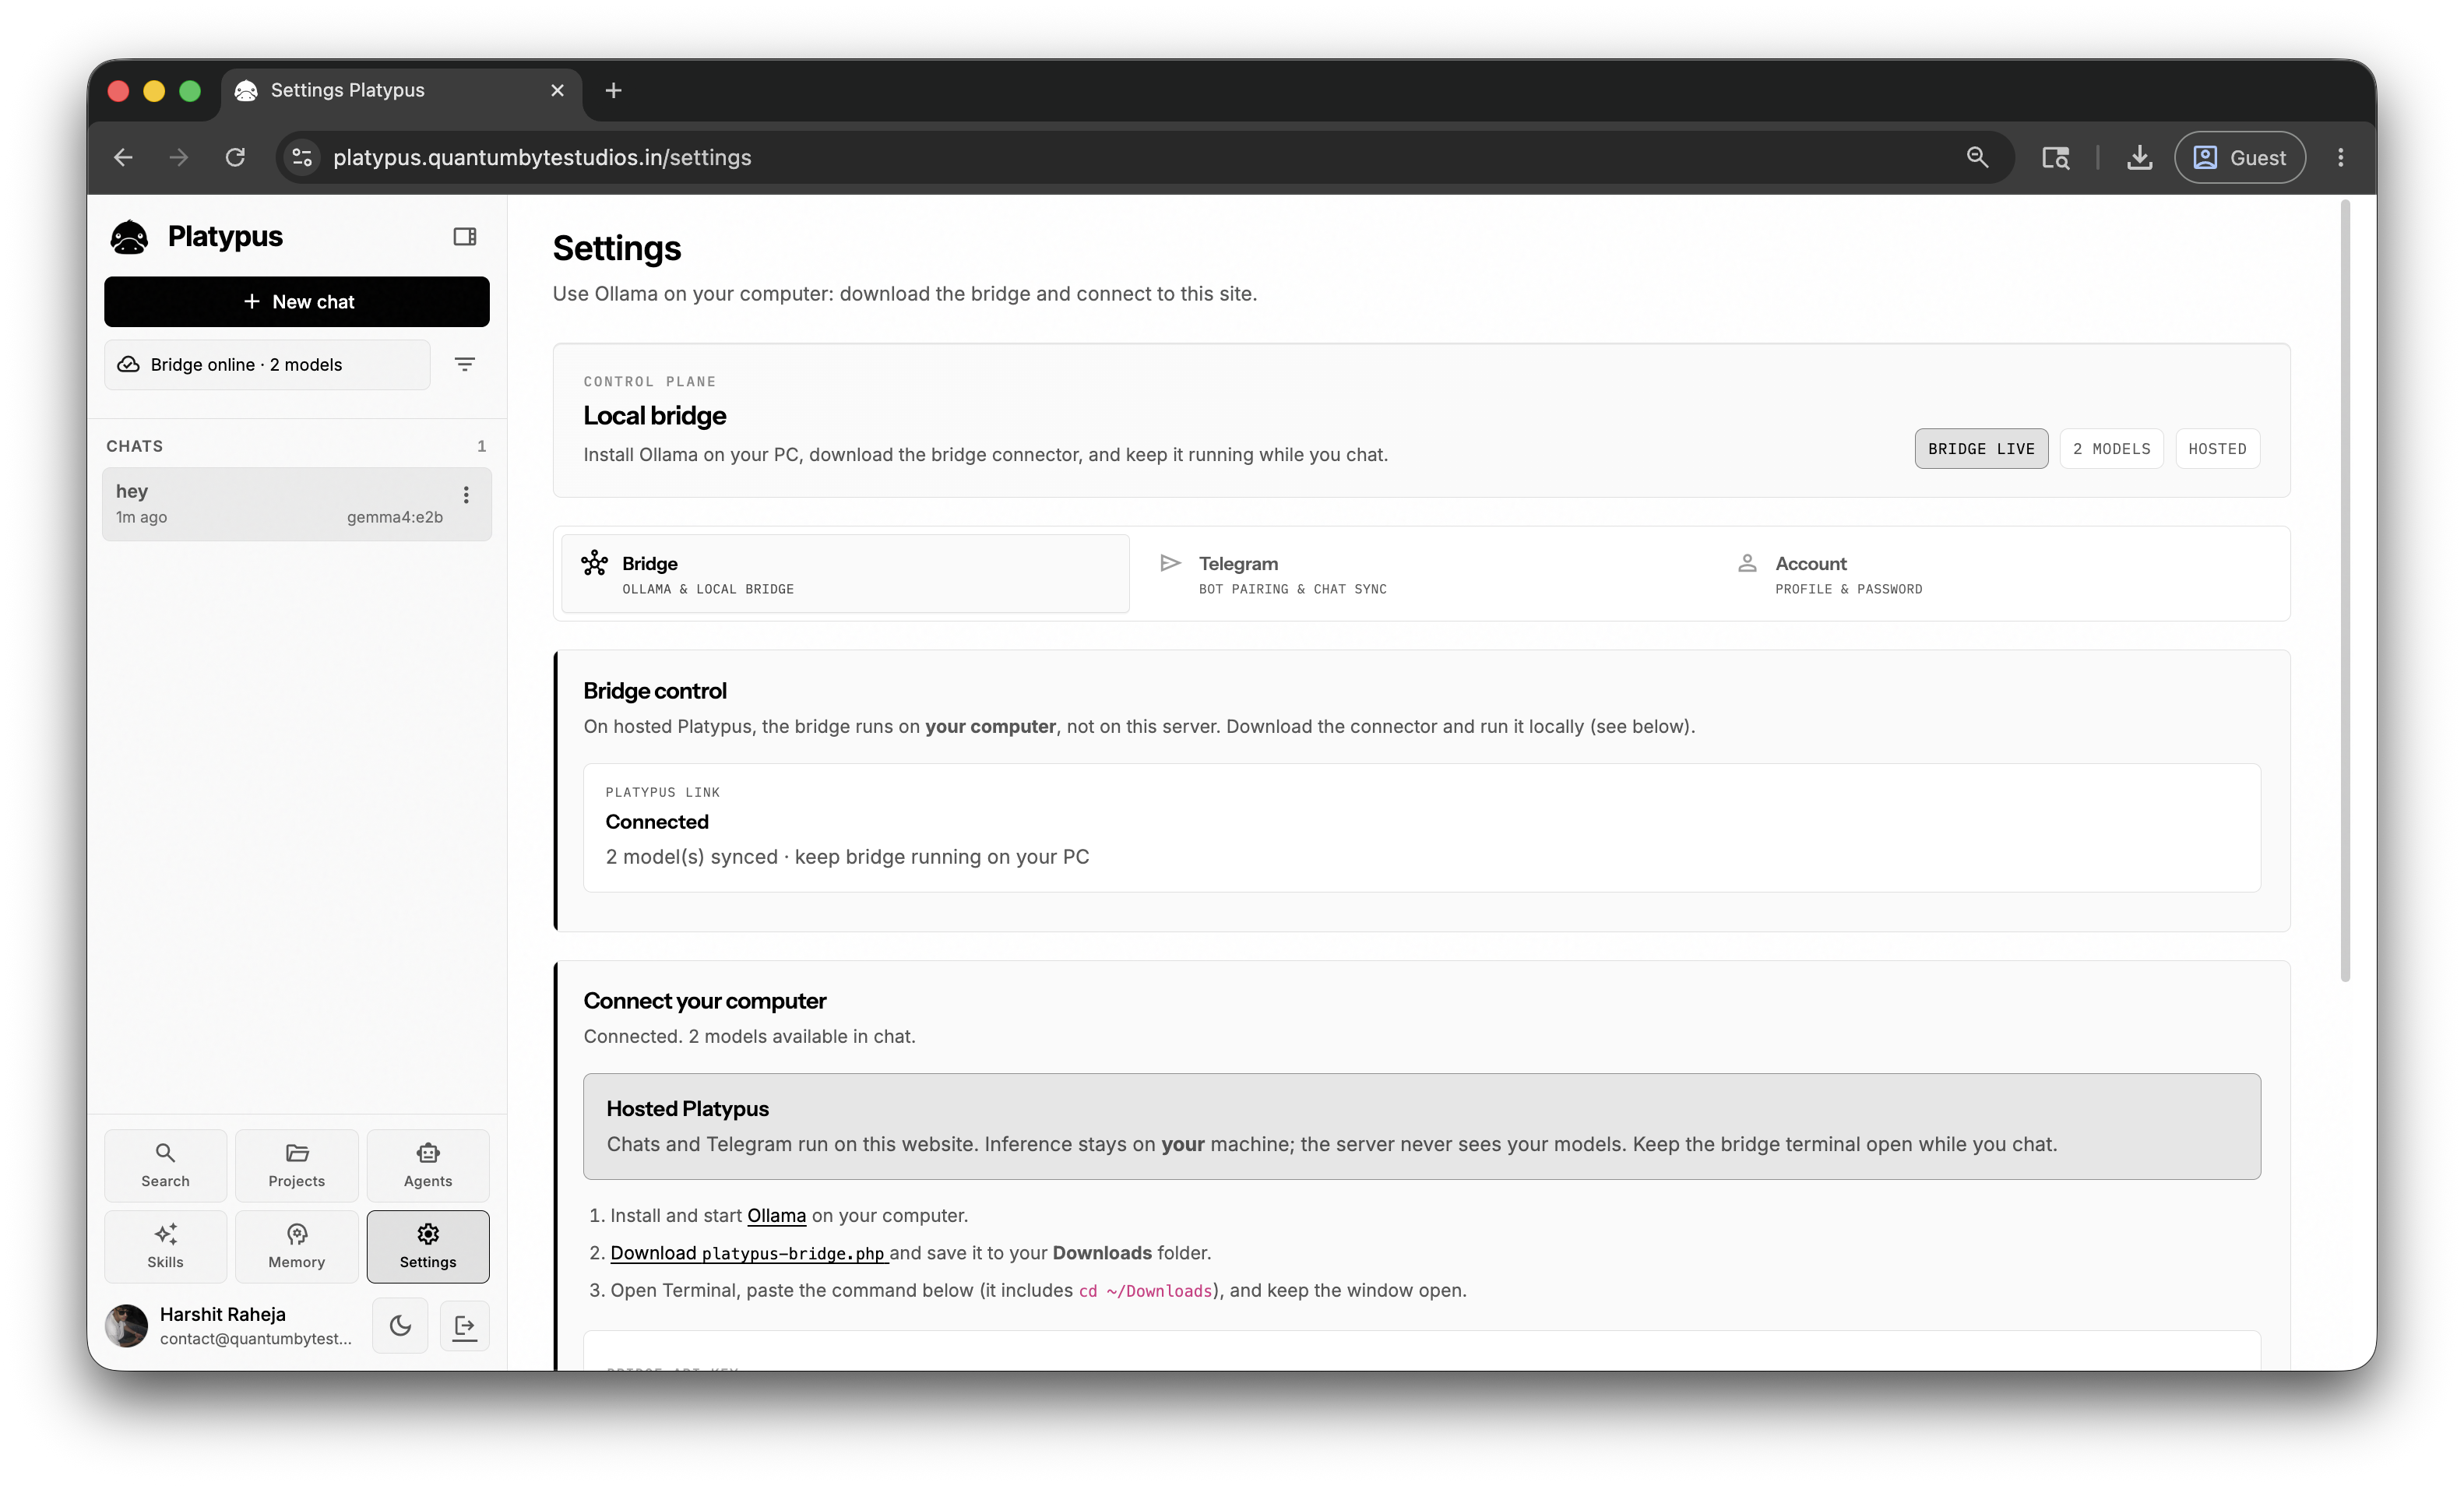This screenshot has height=1486, width=2464.
Task: Close the Settings Platypus tab
Action: (557, 90)
